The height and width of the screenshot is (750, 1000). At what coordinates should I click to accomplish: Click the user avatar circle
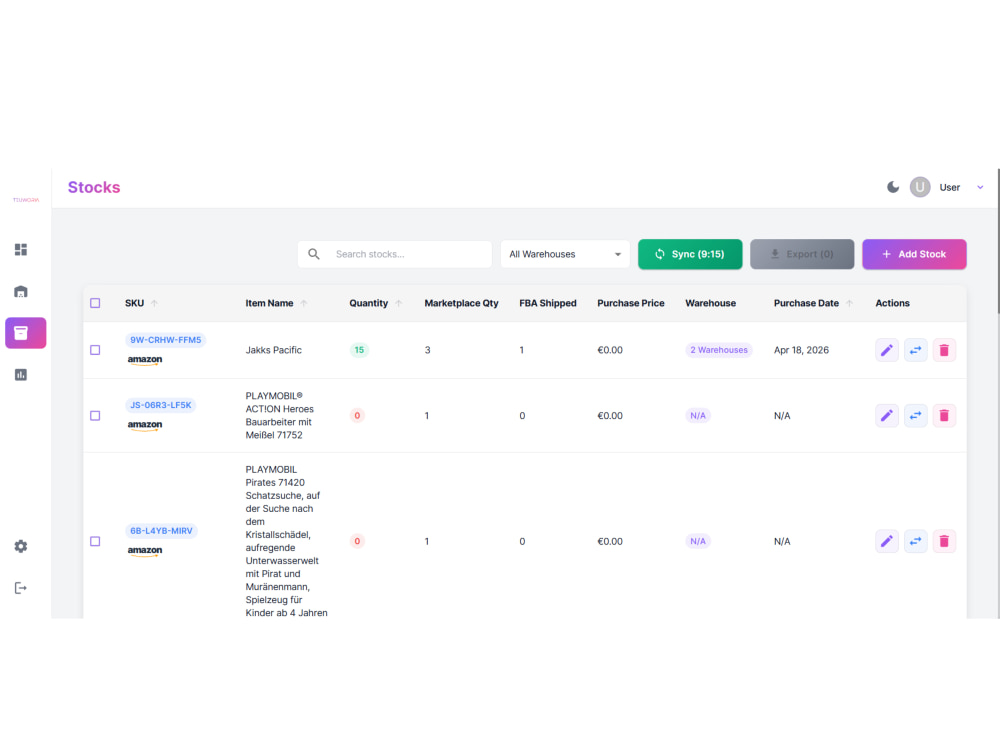(x=920, y=187)
